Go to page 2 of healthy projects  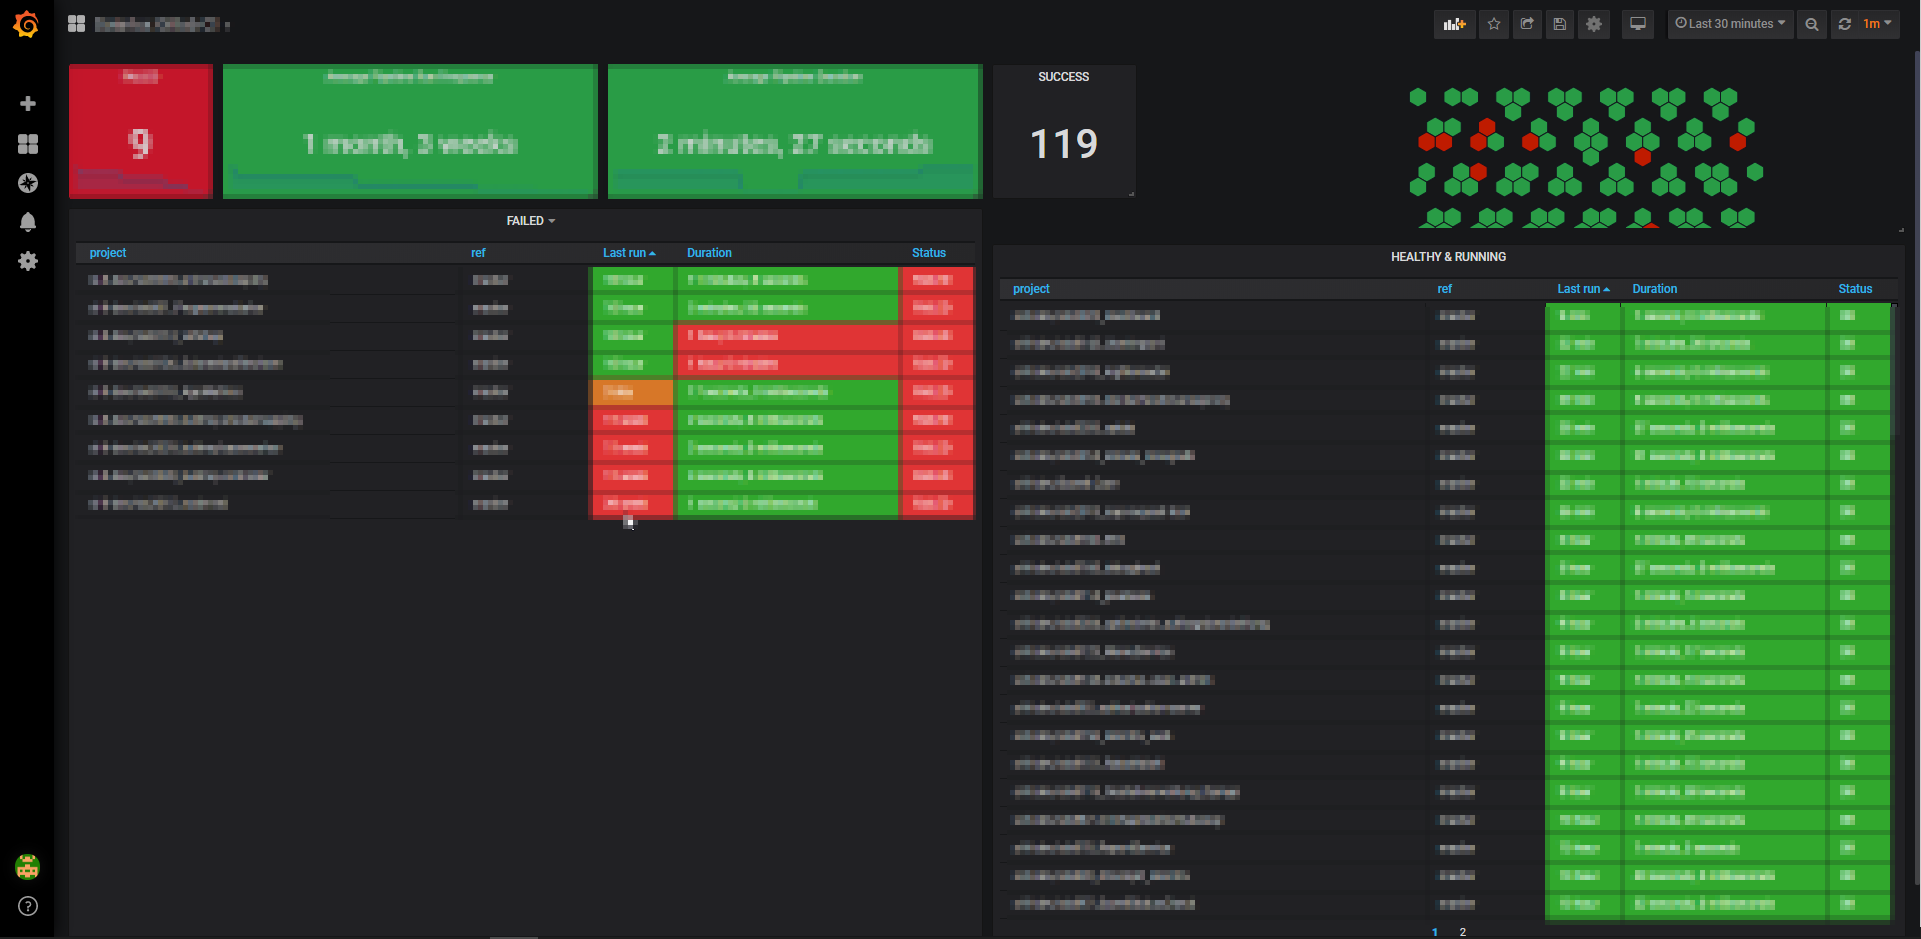point(1462,932)
